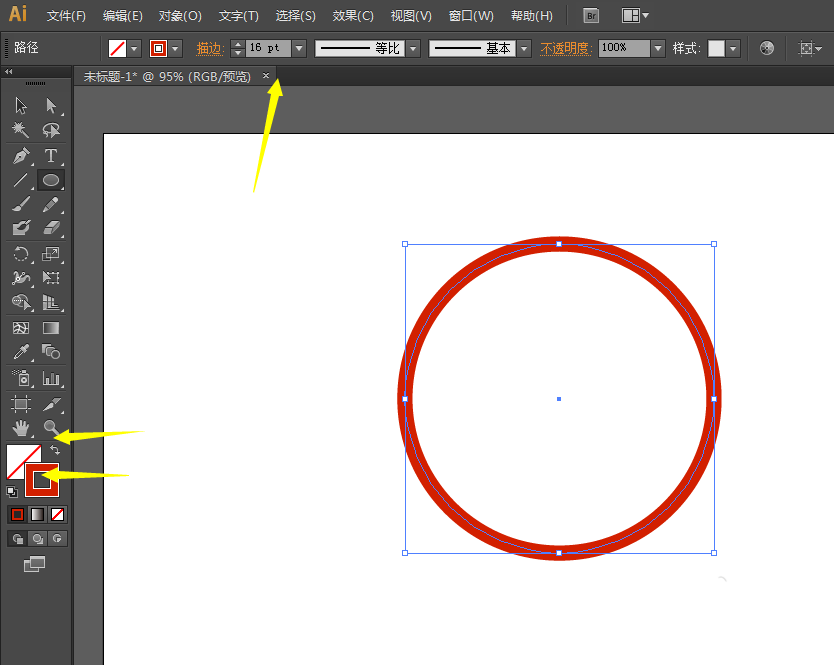
Task: Pick the Line Segment tool
Action: tap(21, 180)
